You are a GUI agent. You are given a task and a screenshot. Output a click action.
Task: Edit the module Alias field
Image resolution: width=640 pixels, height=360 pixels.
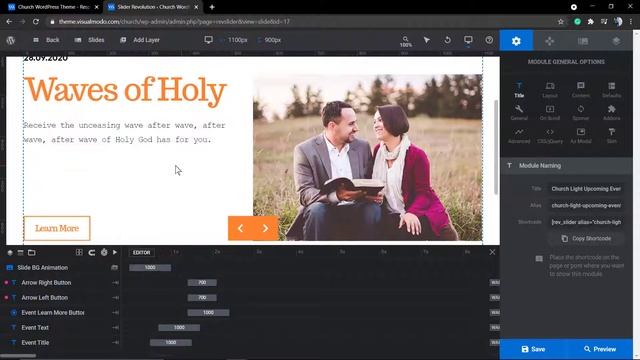(x=585, y=205)
